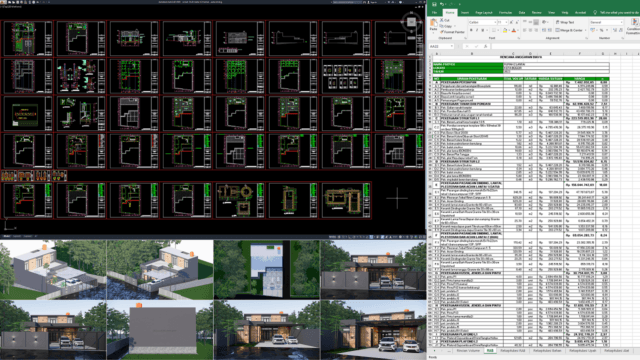Image resolution: width=640 pixels, height=360 pixels.
Task: Click the Paste clipboard icon
Action: pyautogui.click(x=433, y=22)
